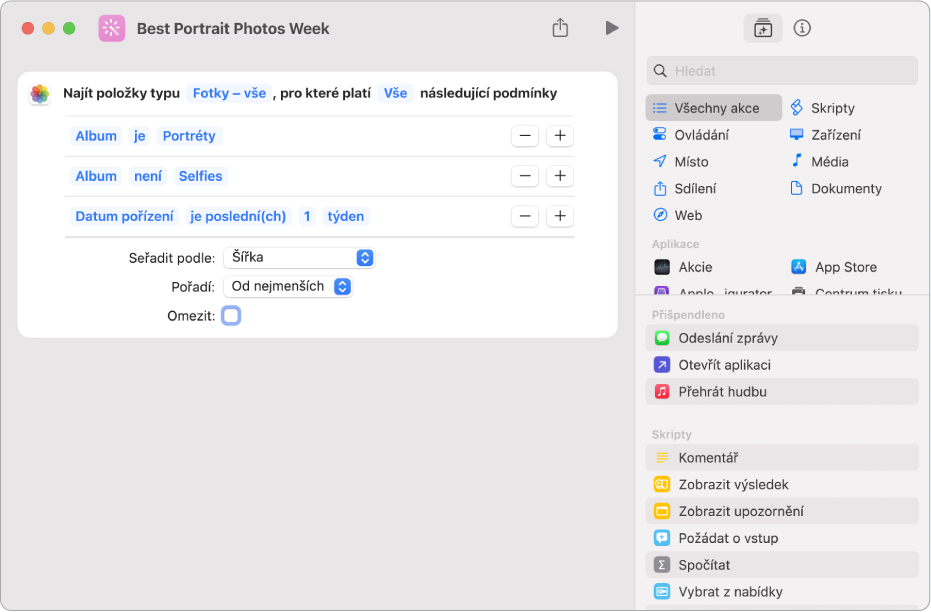
Task: Click the Hledat search field
Action: [782, 71]
